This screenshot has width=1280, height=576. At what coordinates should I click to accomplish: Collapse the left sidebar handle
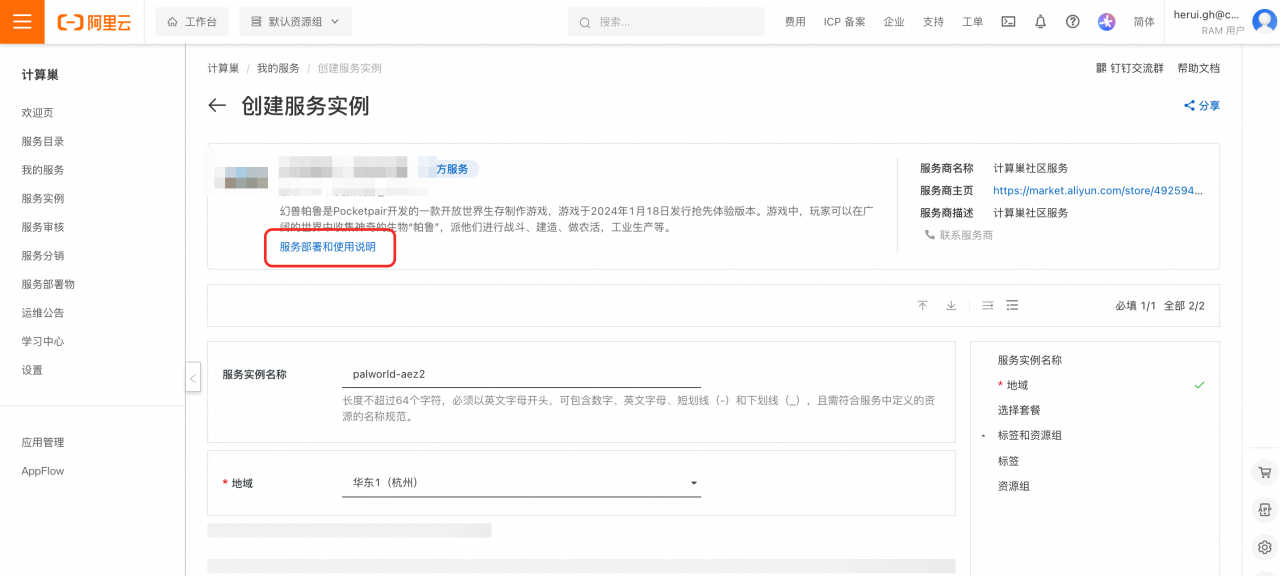(193, 378)
